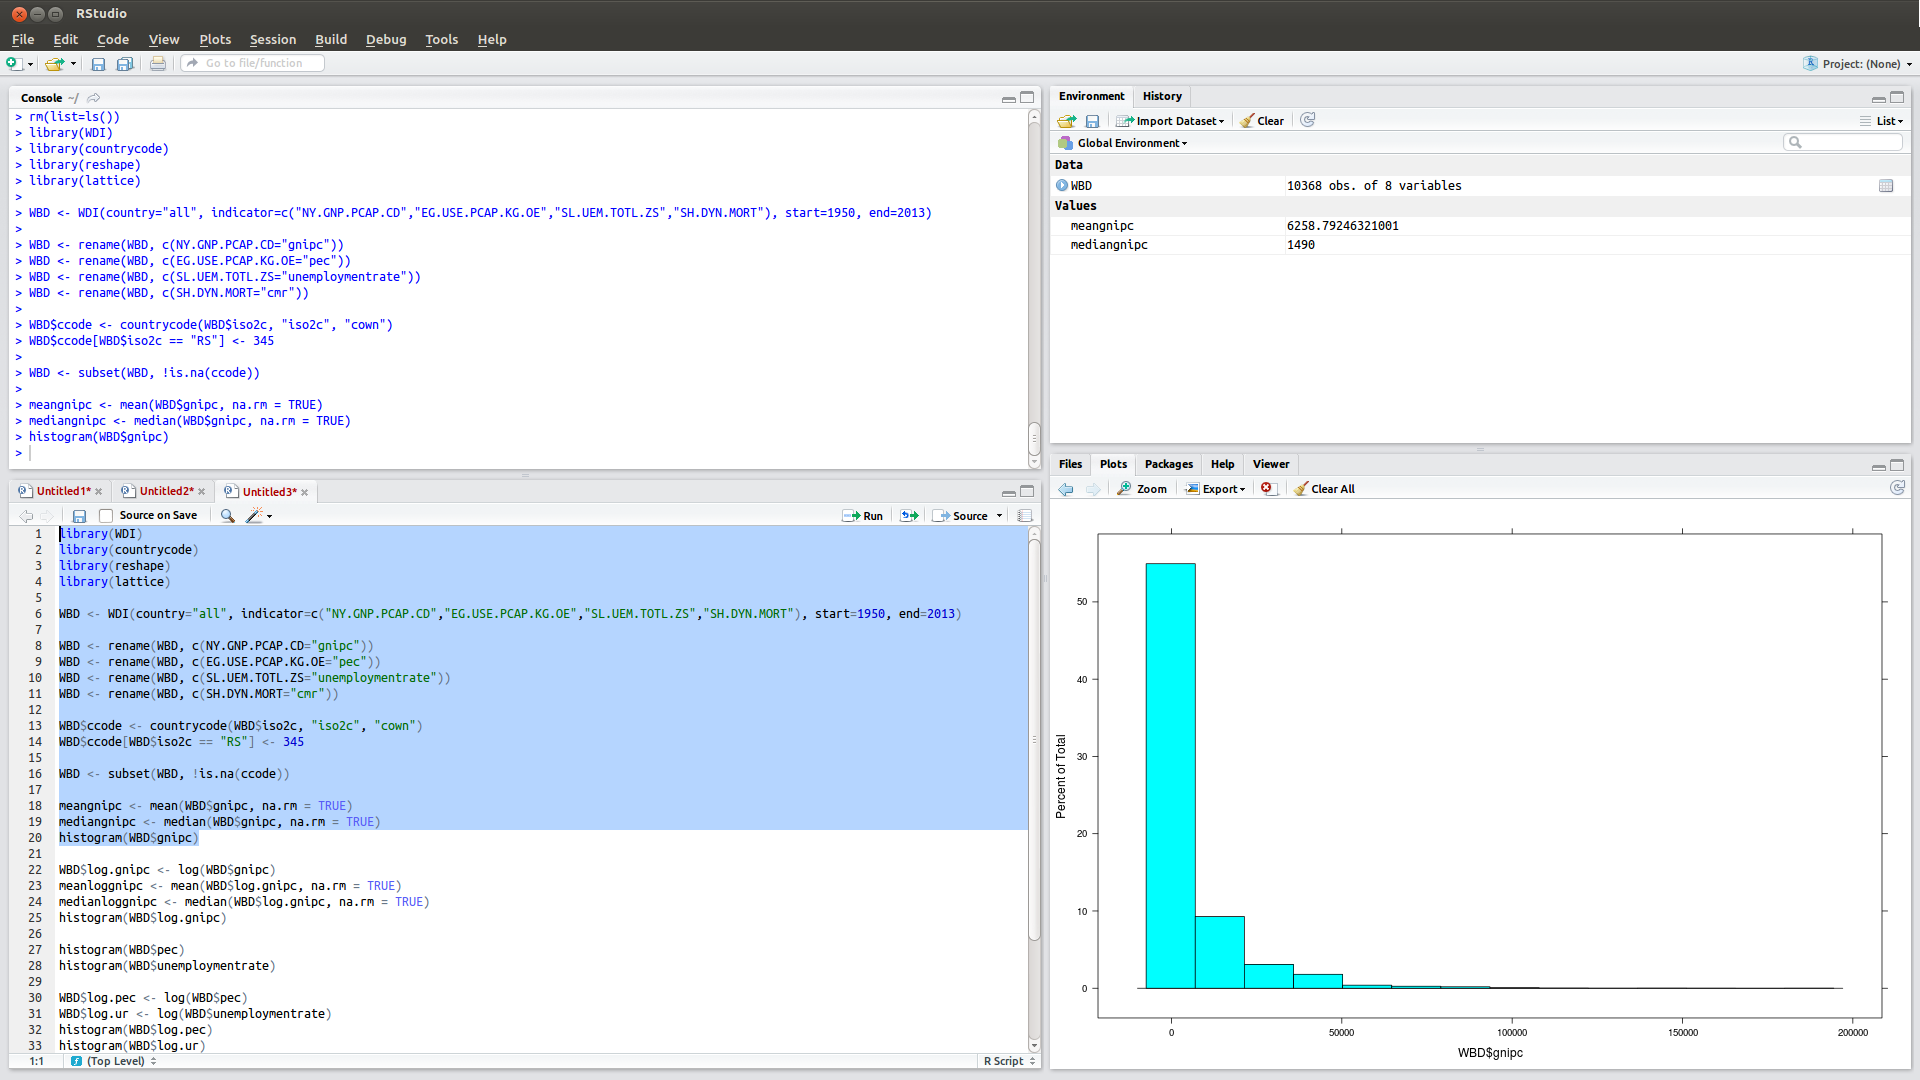The image size is (1920, 1080).
Task: Click Save current document toolbar icon
Action: 98,64
